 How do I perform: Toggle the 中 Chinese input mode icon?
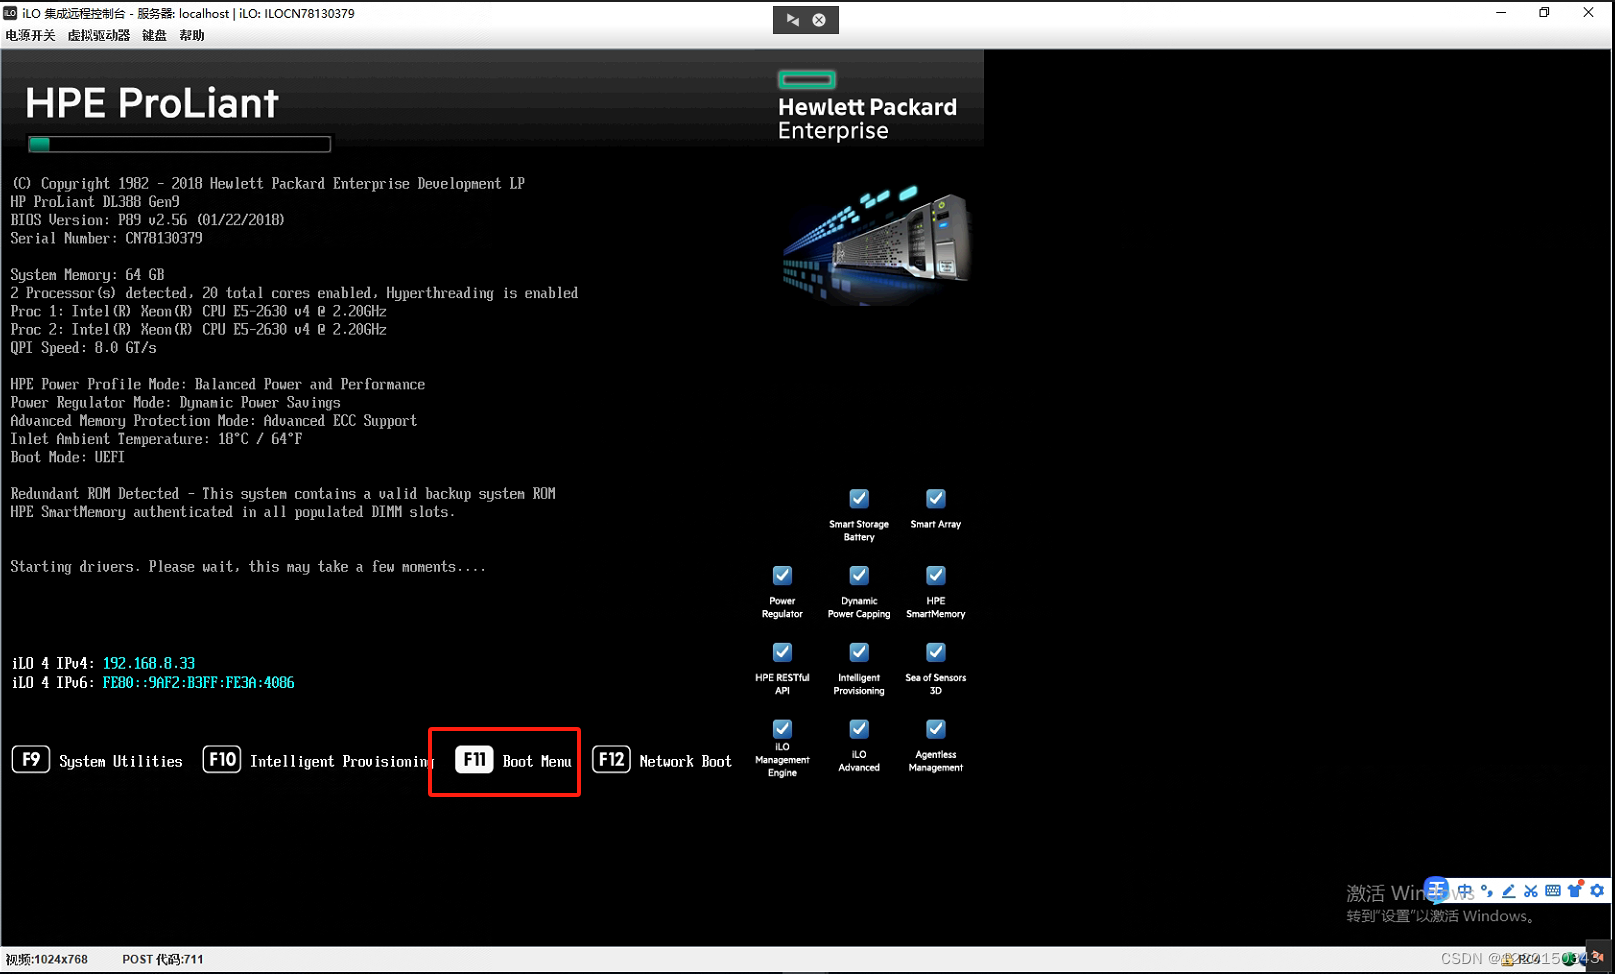click(x=1465, y=891)
